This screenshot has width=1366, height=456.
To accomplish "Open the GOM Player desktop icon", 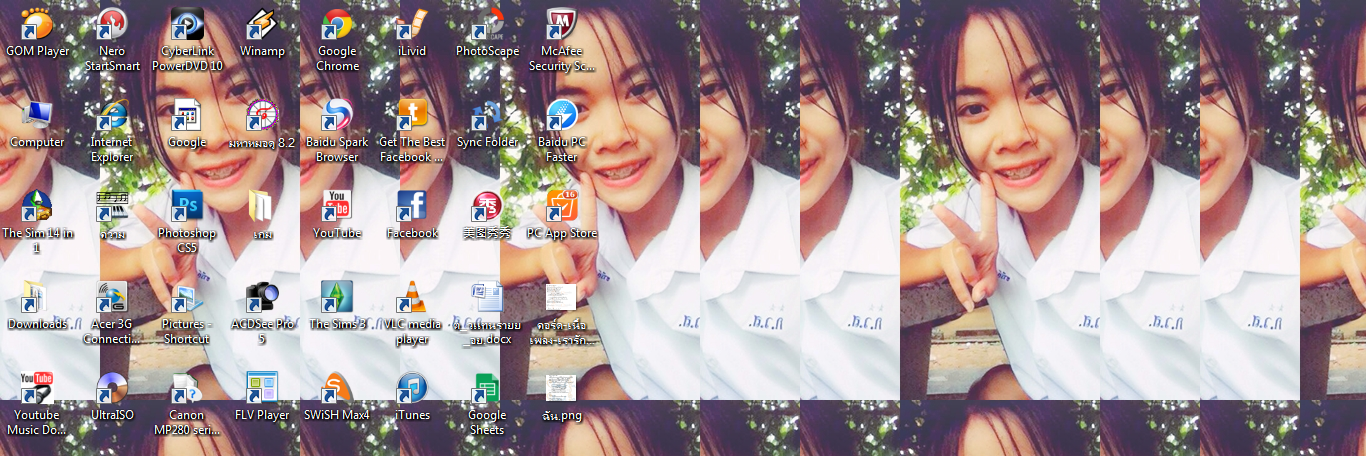I will [x=37, y=24].
